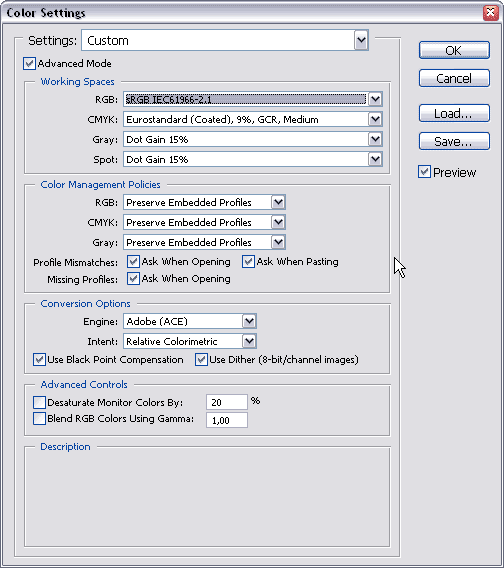Click the Load... button
Screen dimensions: 504x568
454,113
